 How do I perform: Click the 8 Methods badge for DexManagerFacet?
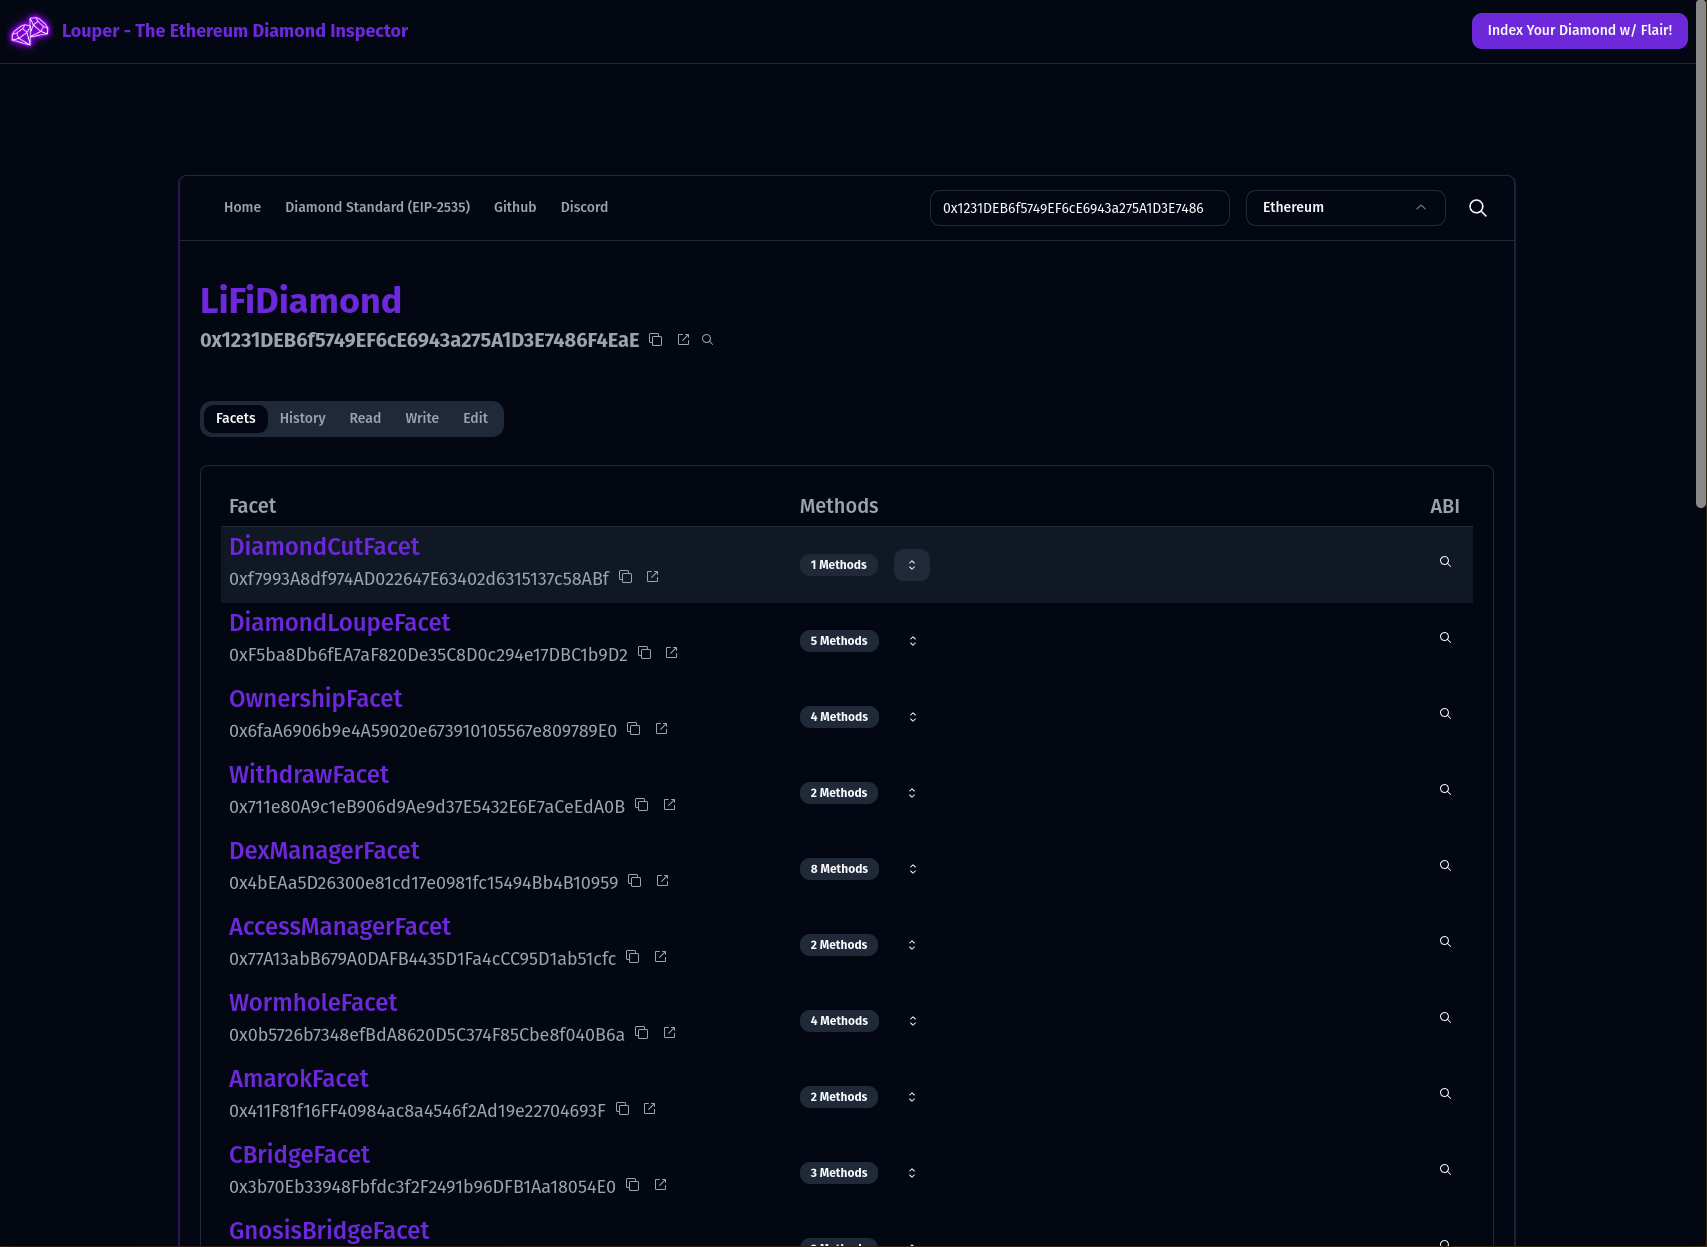(x=839, y=869)
